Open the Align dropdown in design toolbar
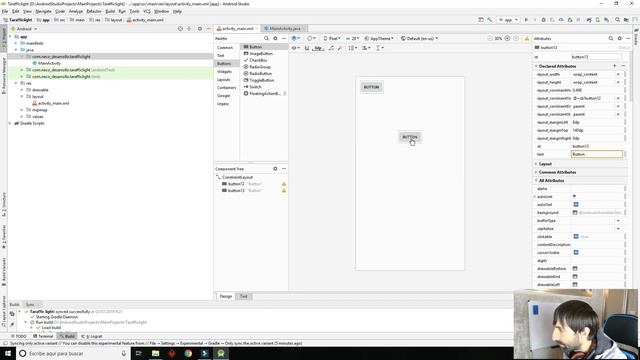The image size is (640, 360). click(x=366, y=48)
